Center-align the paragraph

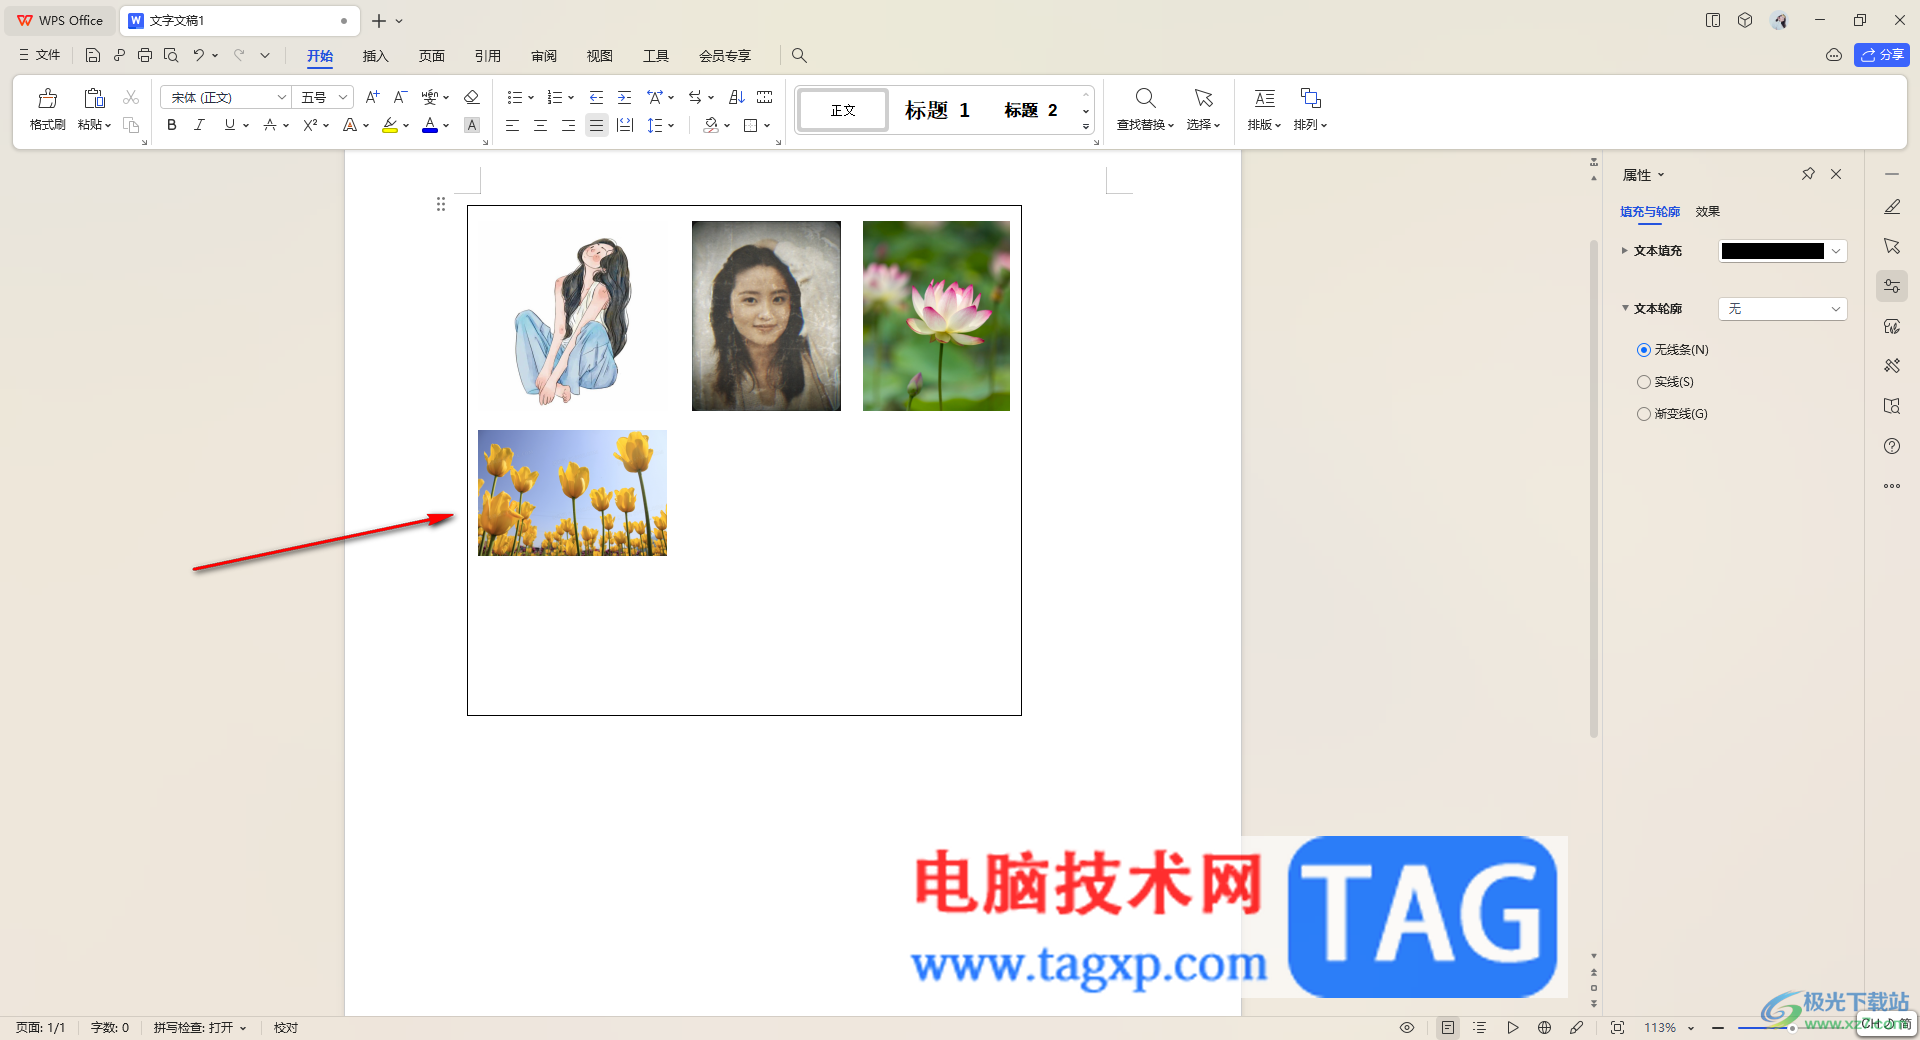click(x=540, y=125)
